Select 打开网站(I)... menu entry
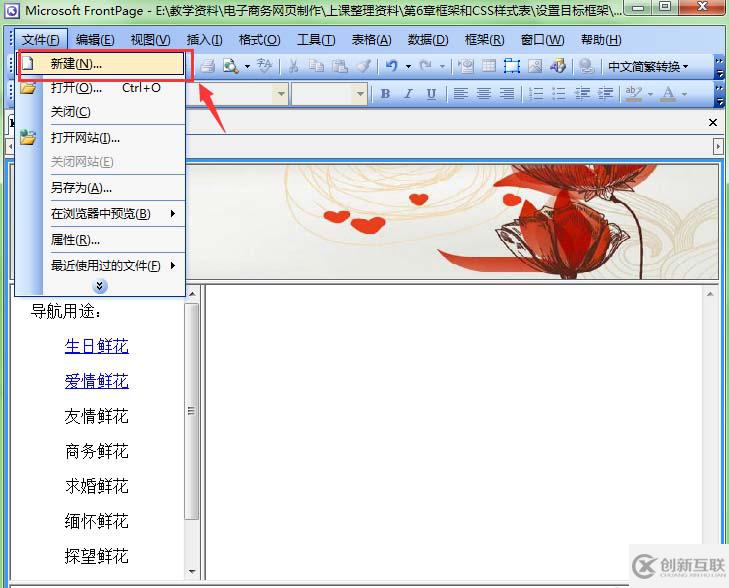 tap(100, 138)
